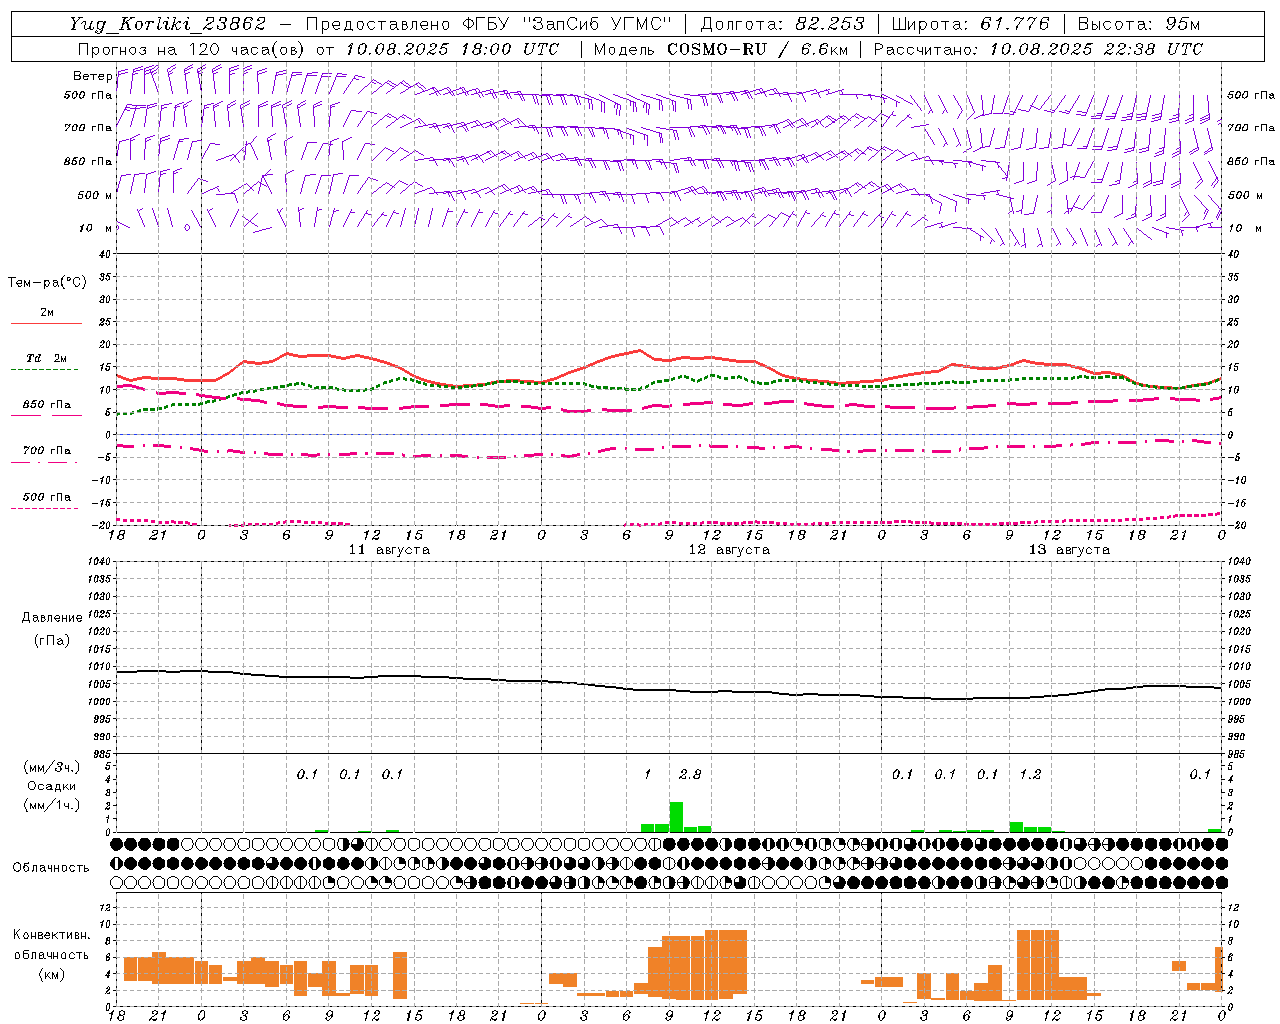Click the Ветер panel label

[93, 76]
